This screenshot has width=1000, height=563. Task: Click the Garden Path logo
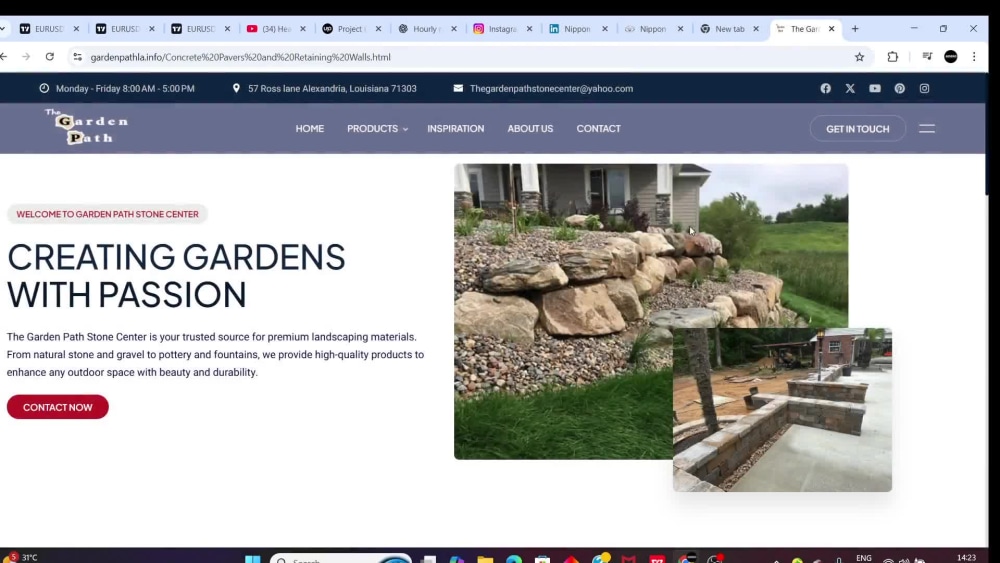(87, 127)
